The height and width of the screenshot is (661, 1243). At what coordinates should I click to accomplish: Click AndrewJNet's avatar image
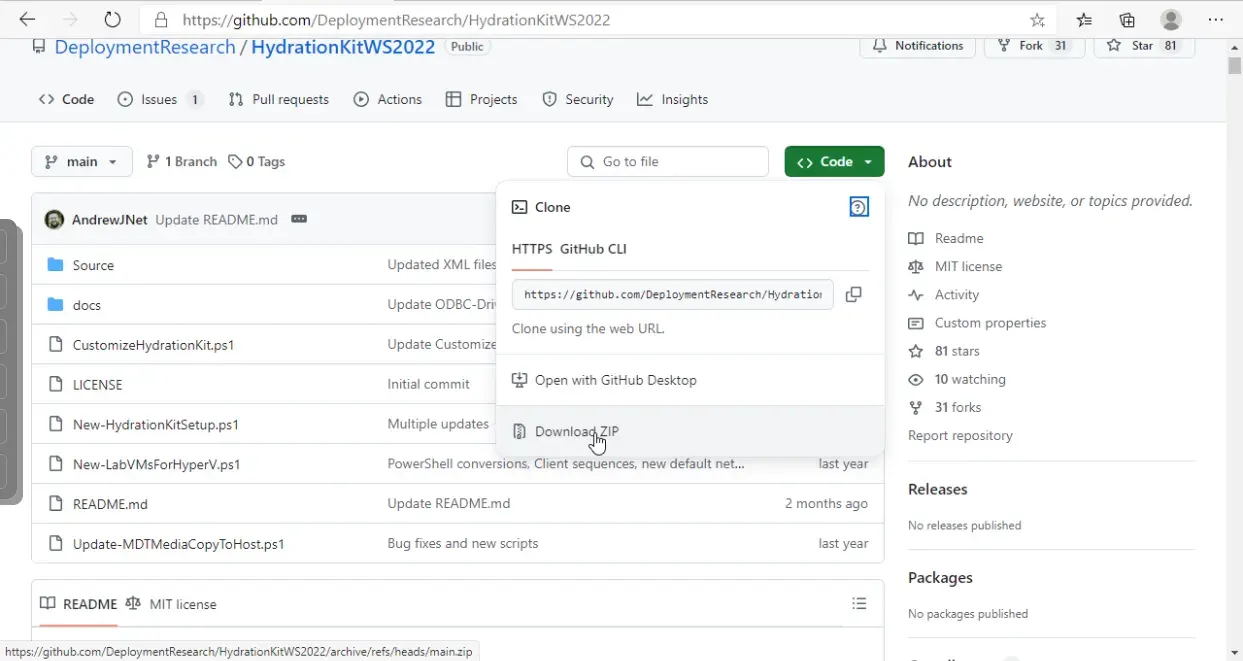click(54, 220)
